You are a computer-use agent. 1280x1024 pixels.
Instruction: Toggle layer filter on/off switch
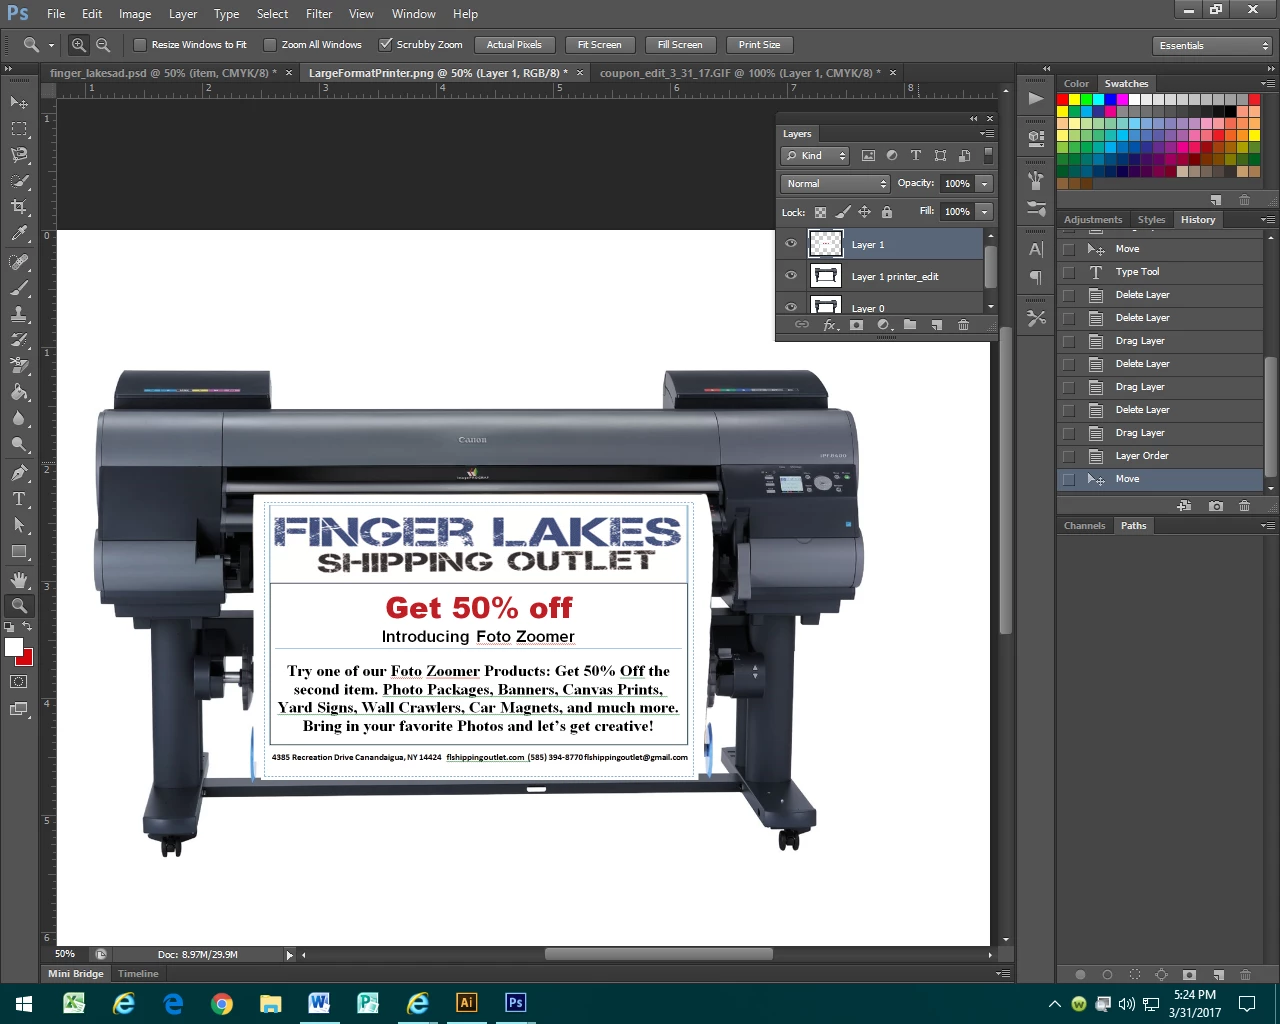(x=988, y=155)
